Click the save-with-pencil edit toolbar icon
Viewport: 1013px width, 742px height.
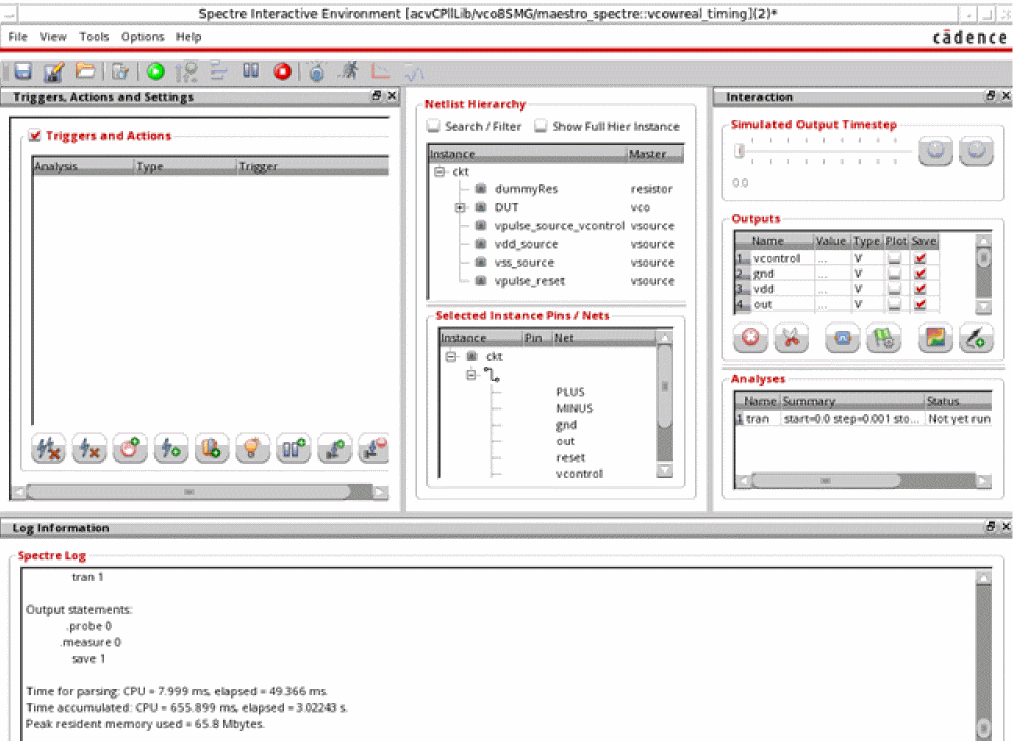[x=54, y=72]
